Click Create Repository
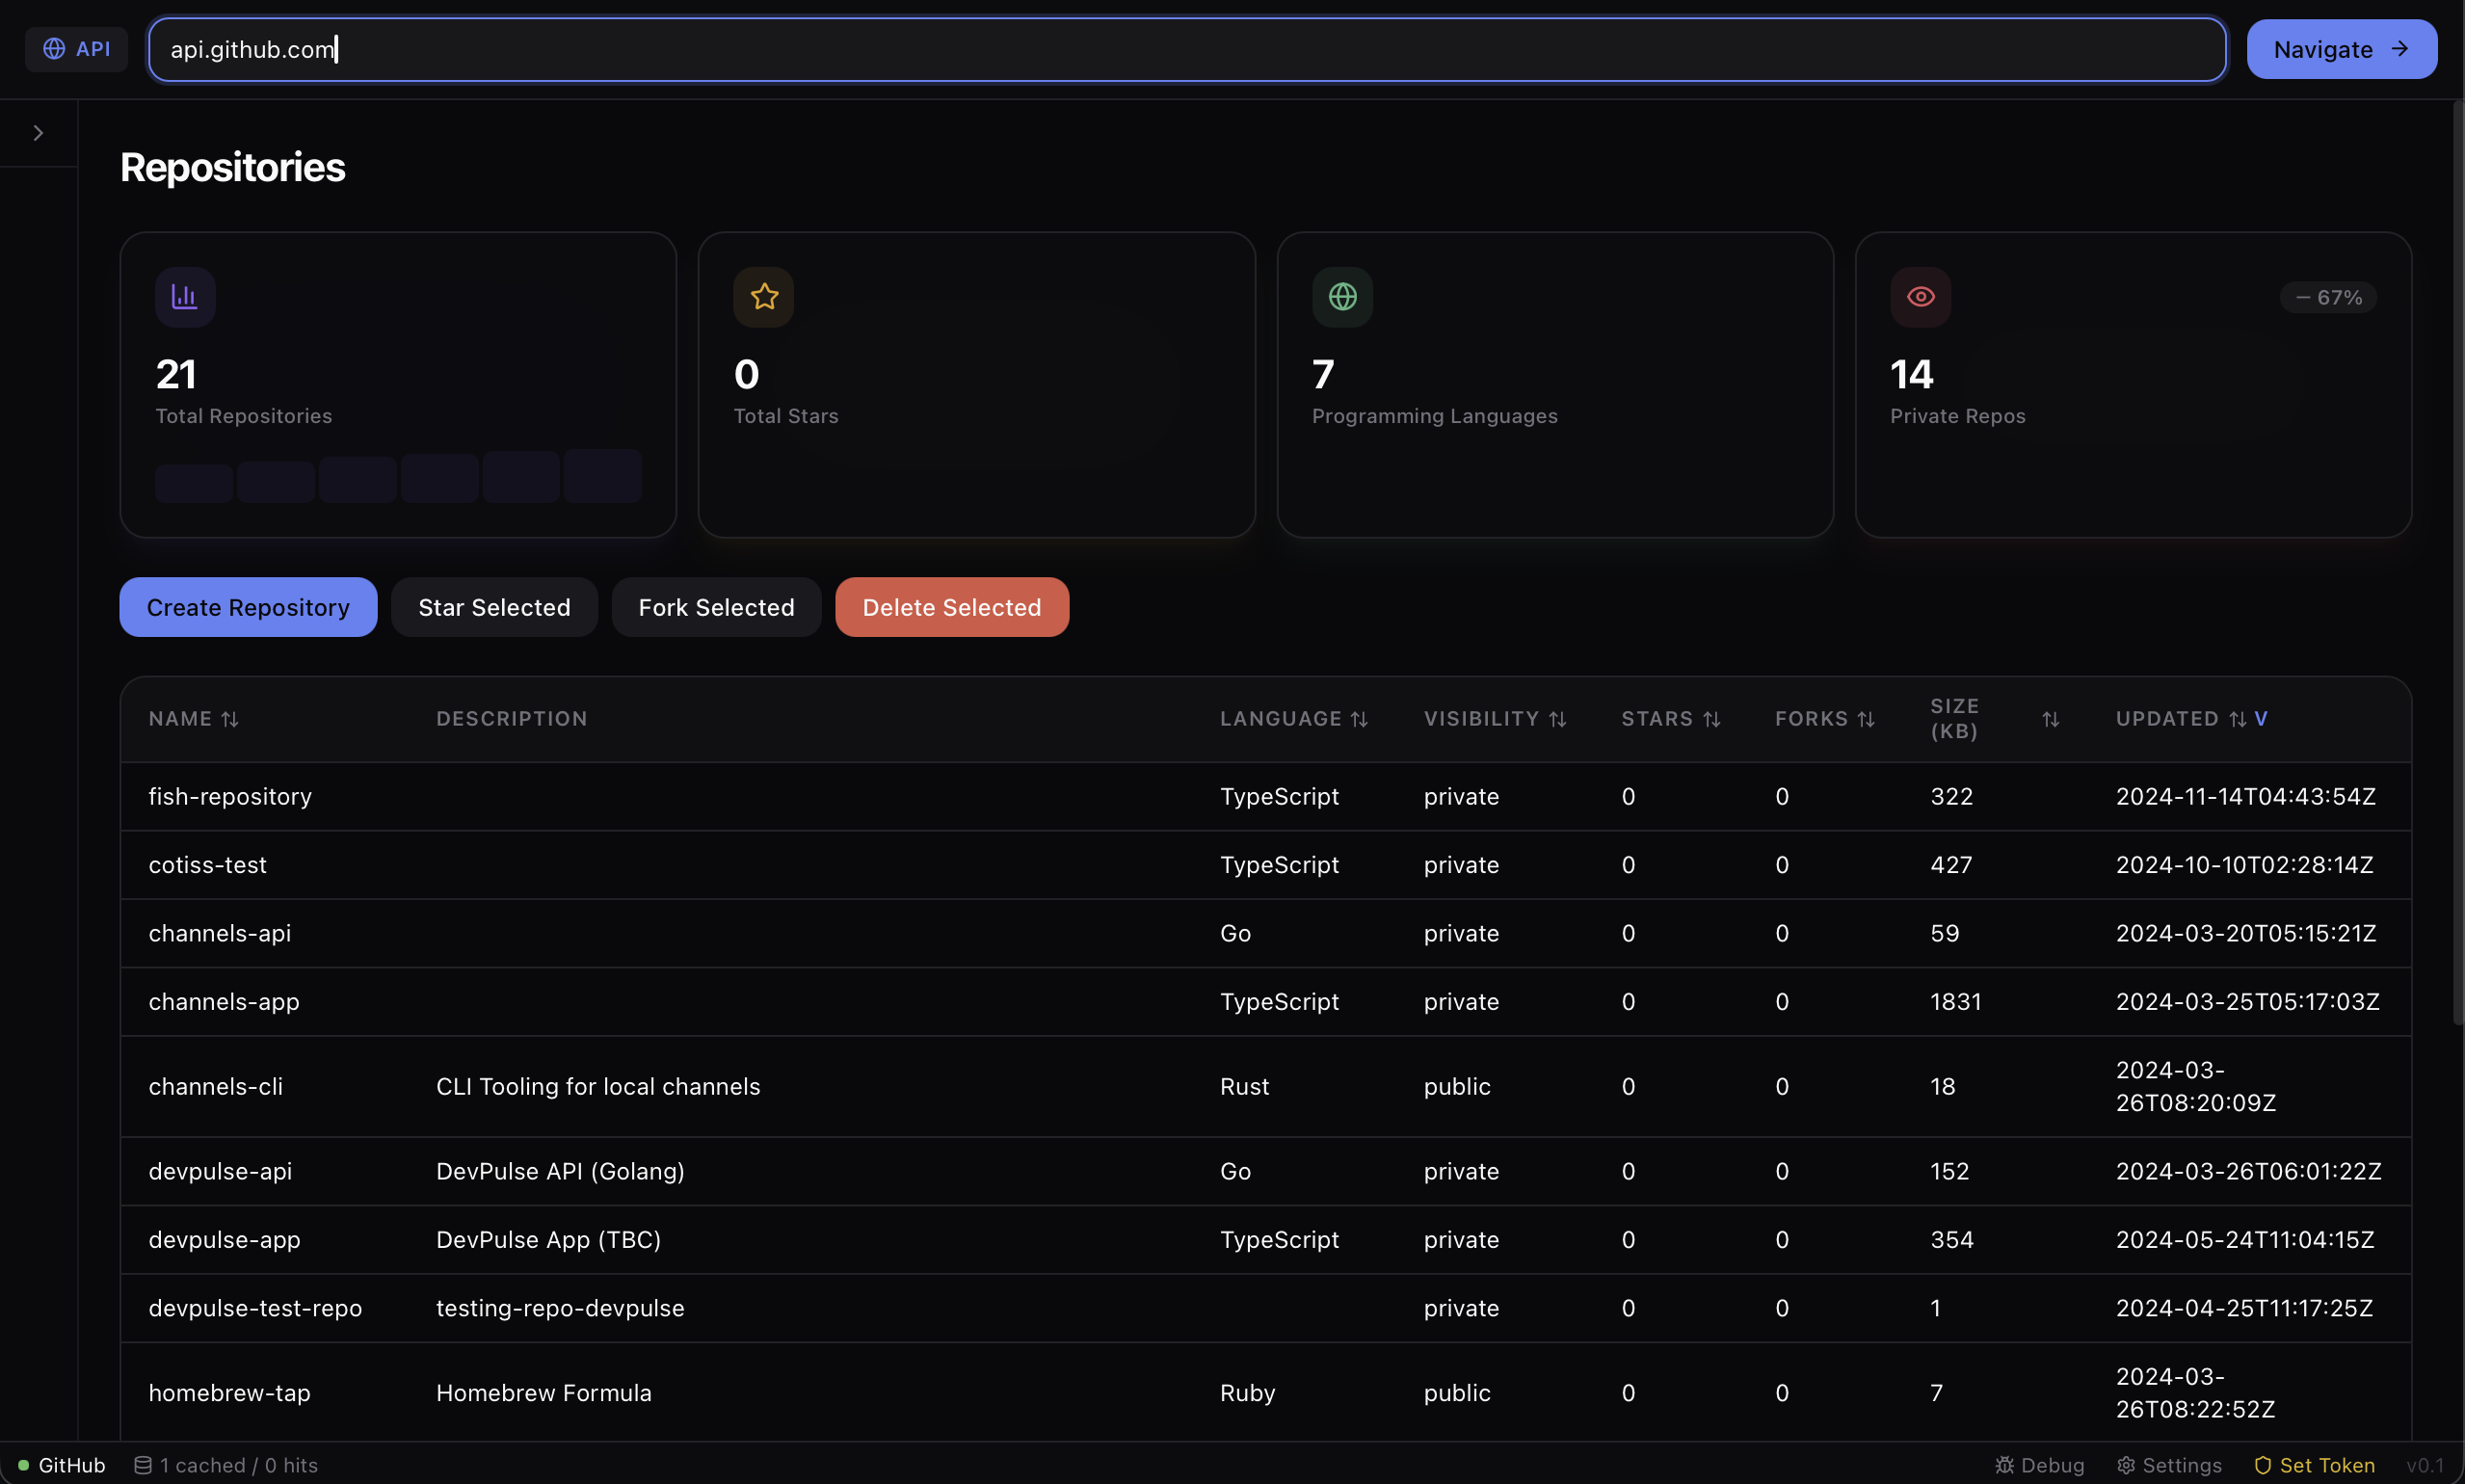 tap(248, 607)
